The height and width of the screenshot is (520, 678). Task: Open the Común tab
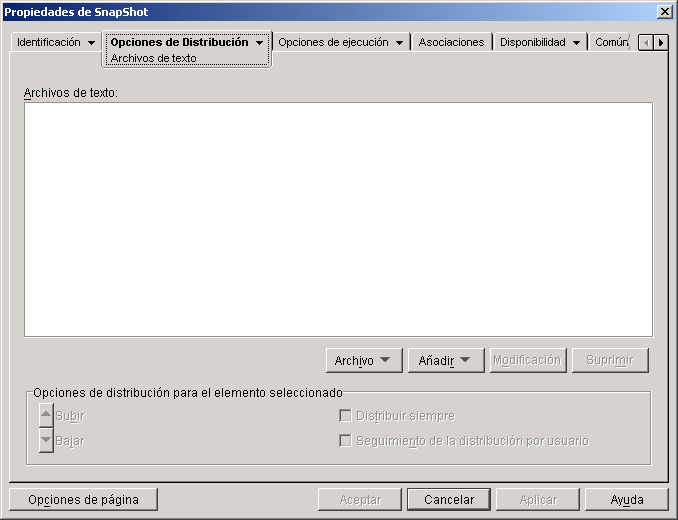coord(611,42)
